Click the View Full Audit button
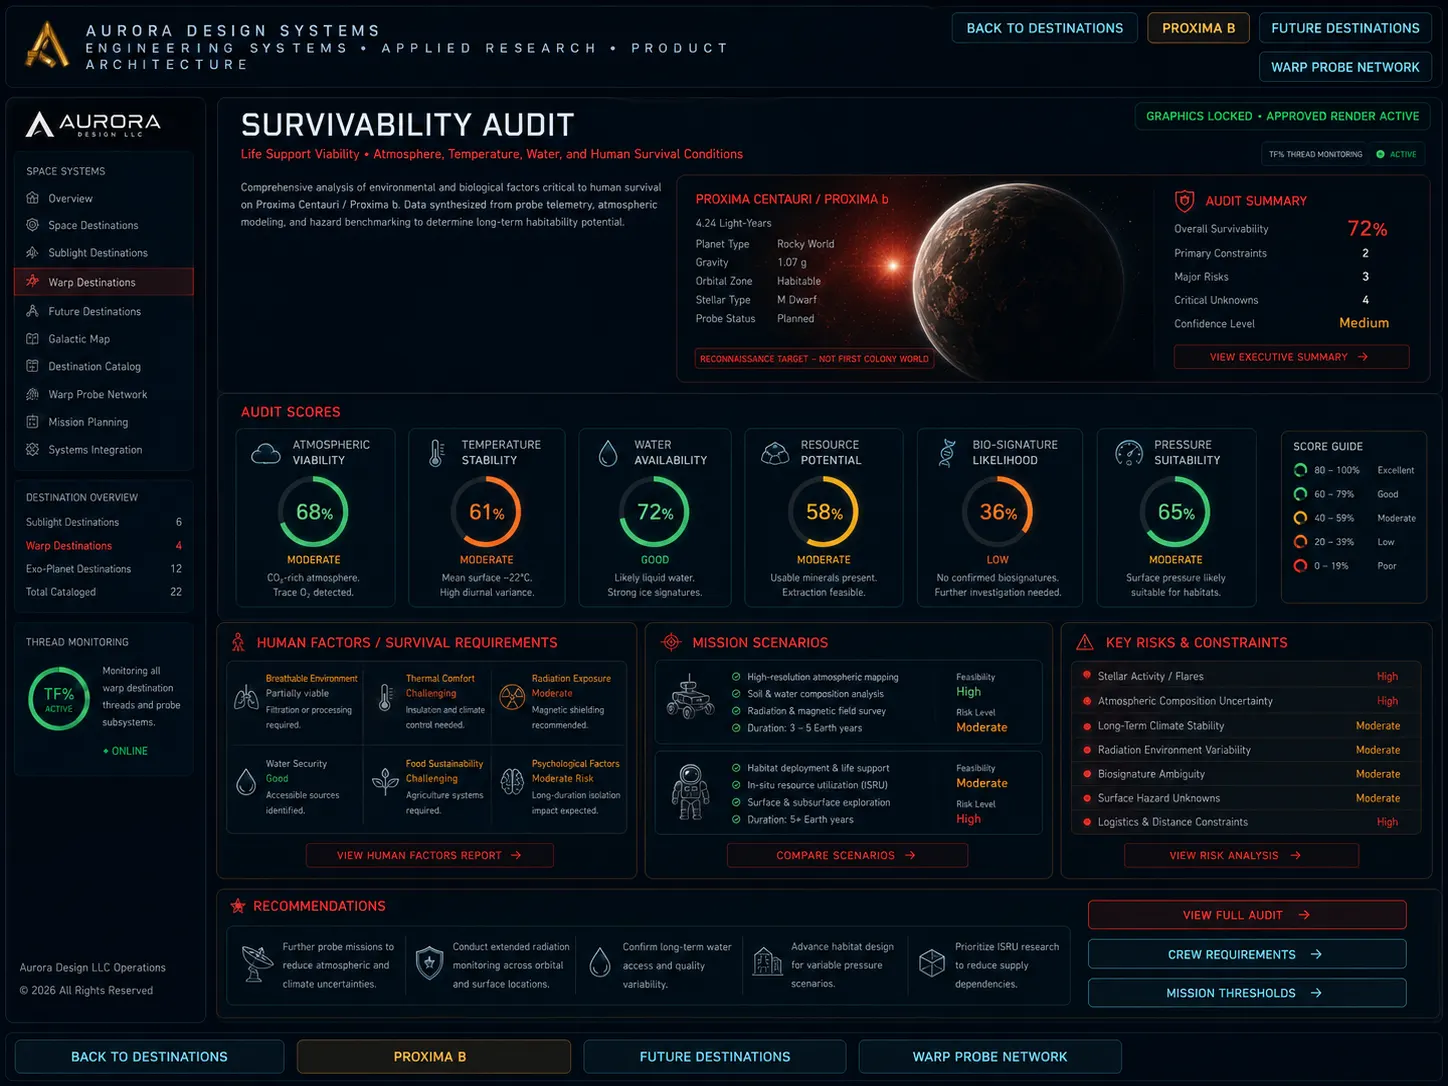 tap(1247, 915)
